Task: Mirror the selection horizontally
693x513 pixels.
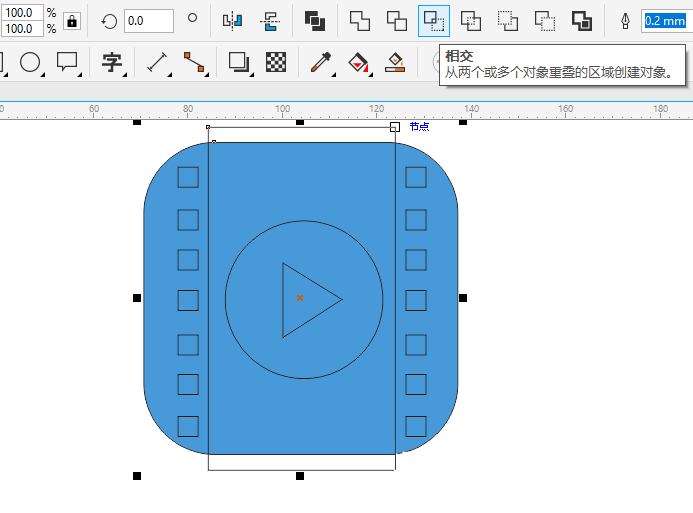Action: 232,21
